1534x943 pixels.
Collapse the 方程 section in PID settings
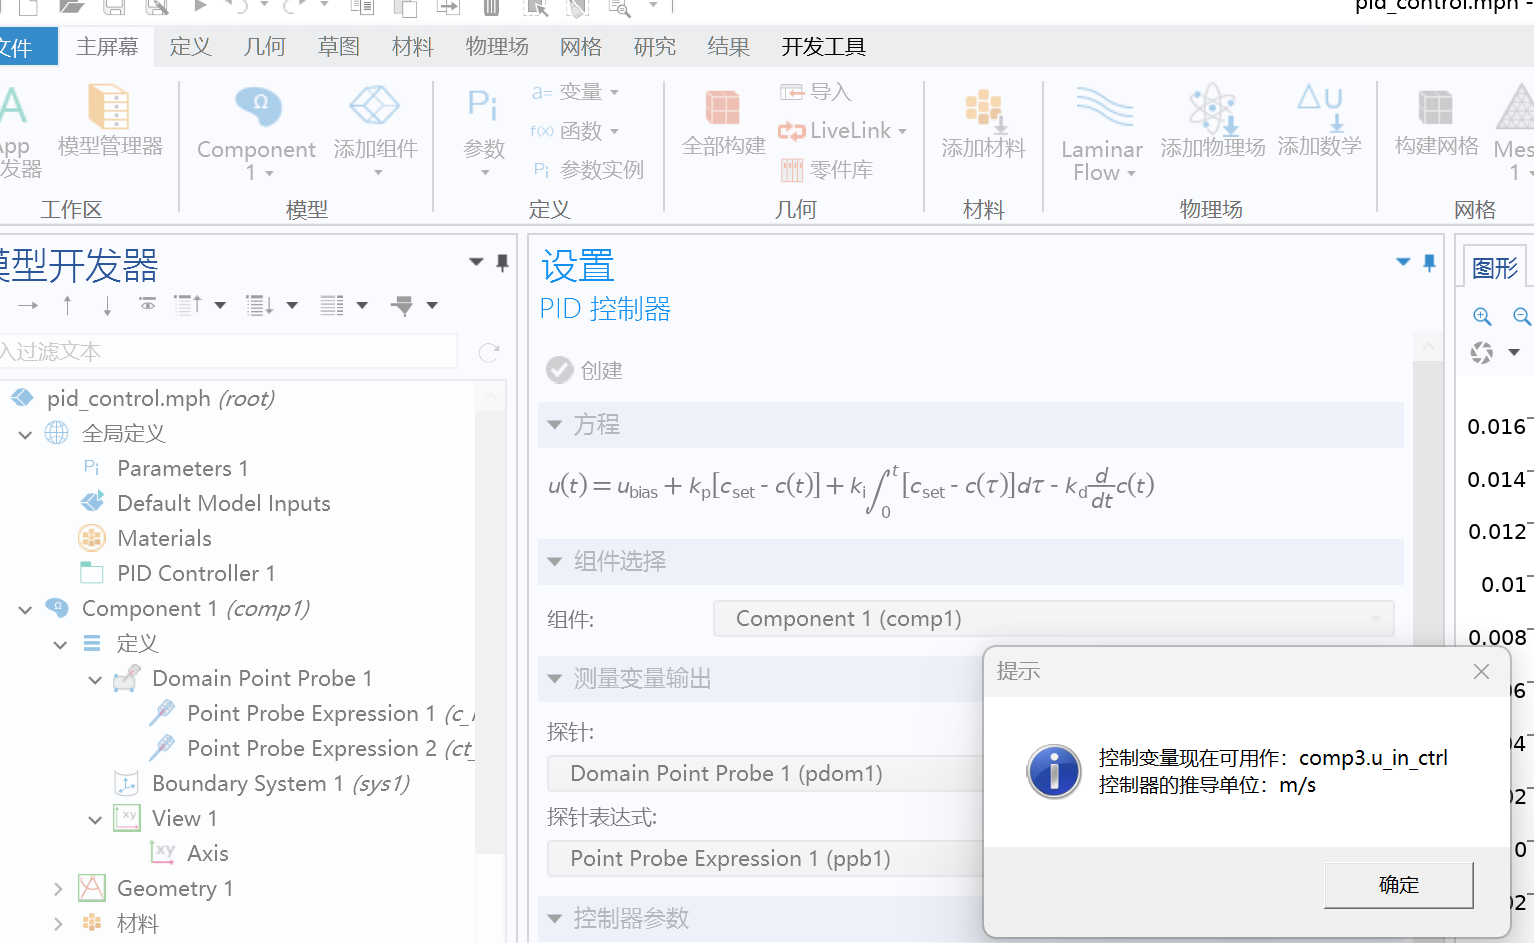[555, 424]
